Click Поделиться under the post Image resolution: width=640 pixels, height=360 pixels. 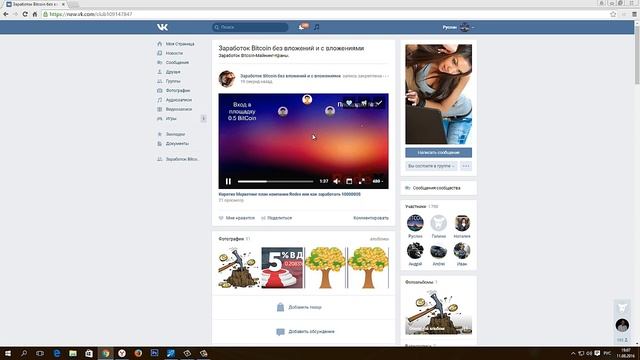click(277, 218)
